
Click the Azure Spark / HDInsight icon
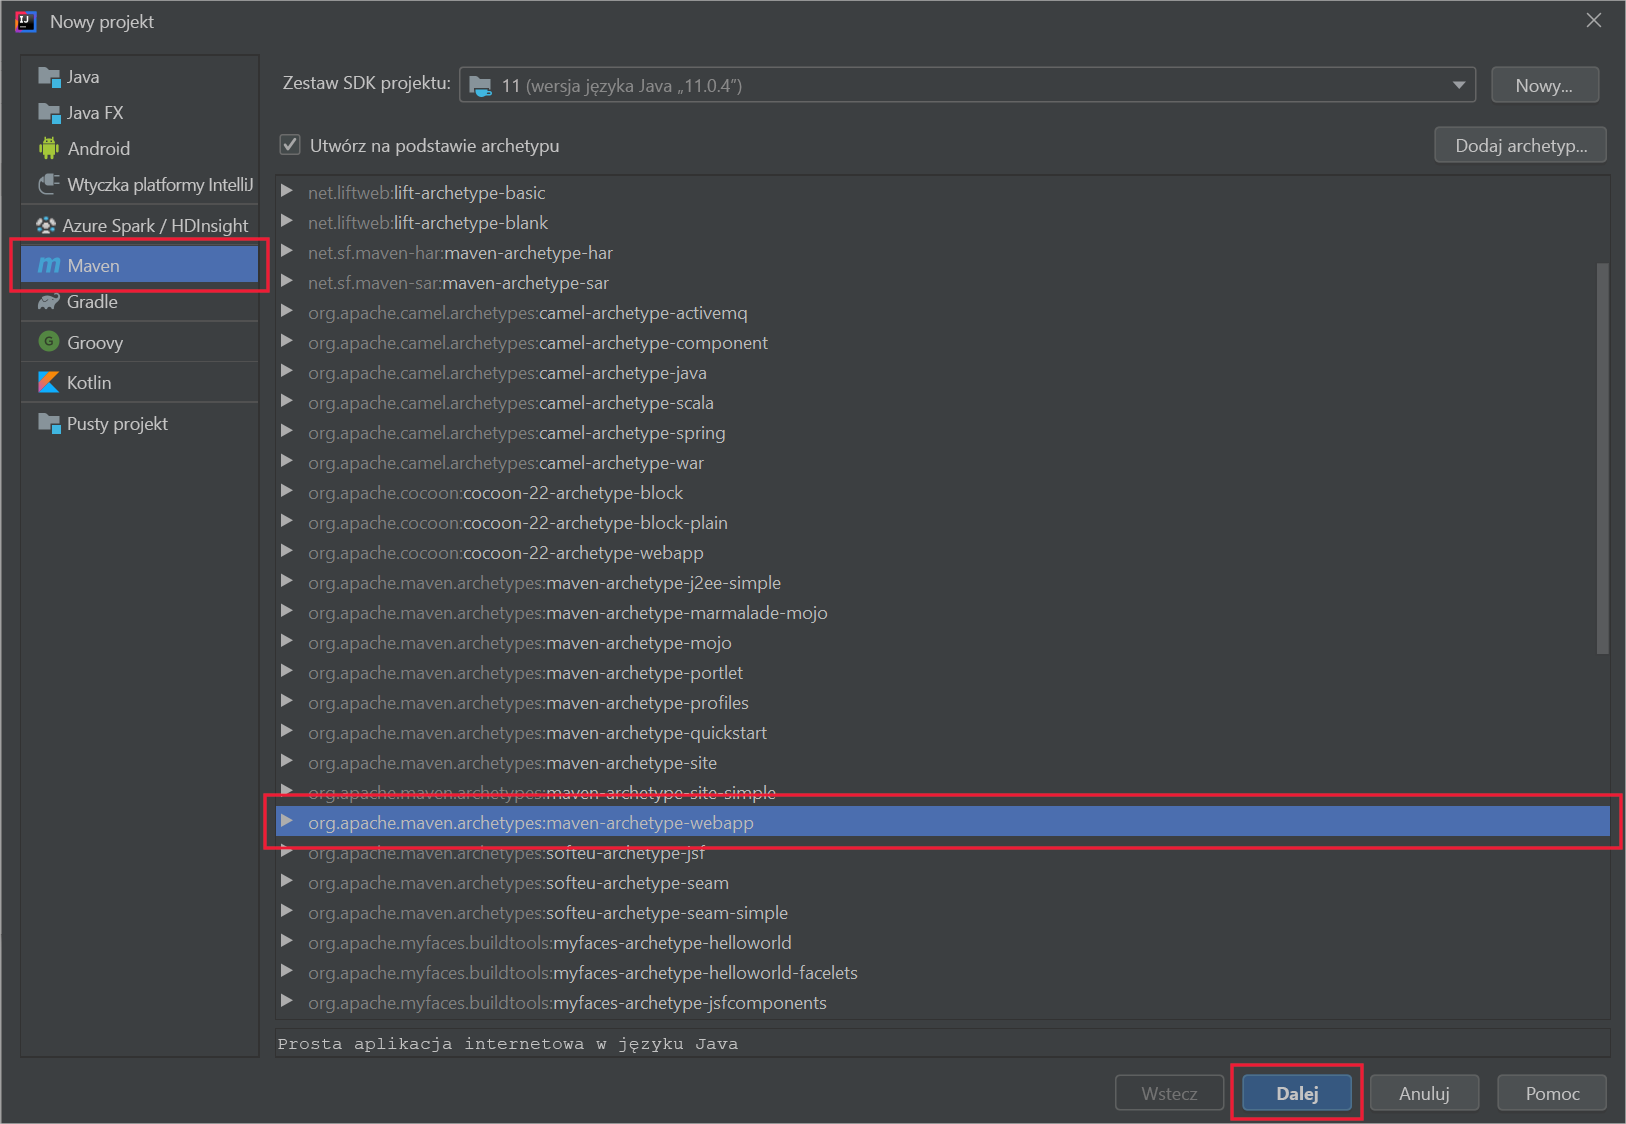point(46,225)
